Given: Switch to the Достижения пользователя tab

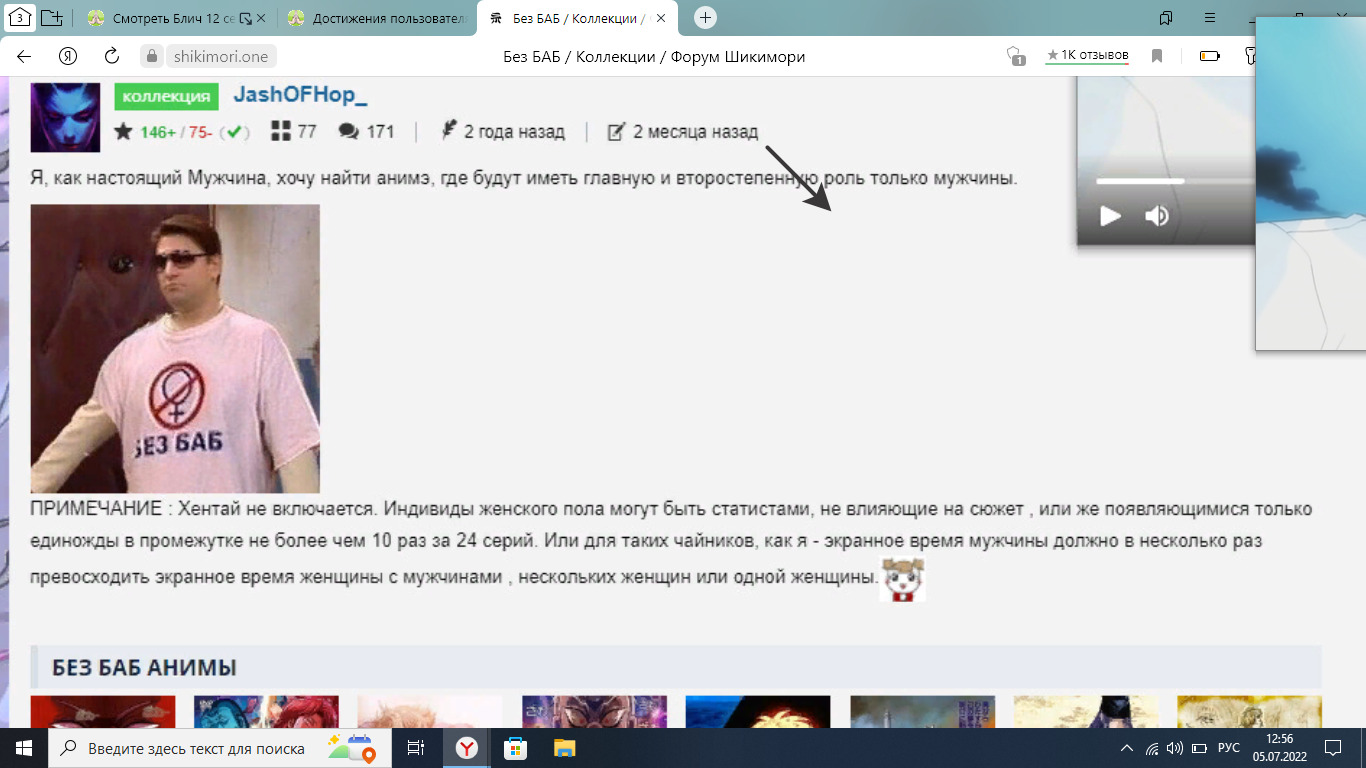Looking at the screenshot, I should click(375, 18).
